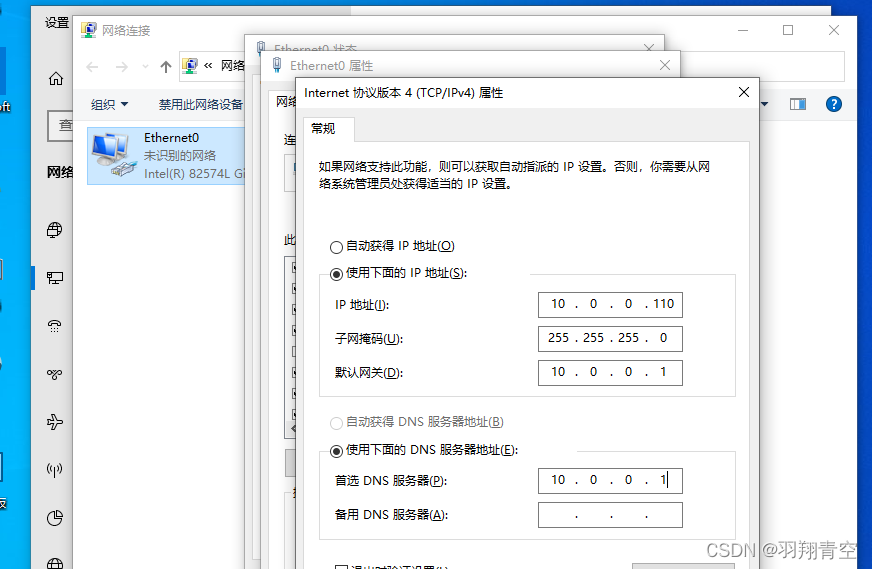Click the 网络连接 title bar icon

point(88,30)
